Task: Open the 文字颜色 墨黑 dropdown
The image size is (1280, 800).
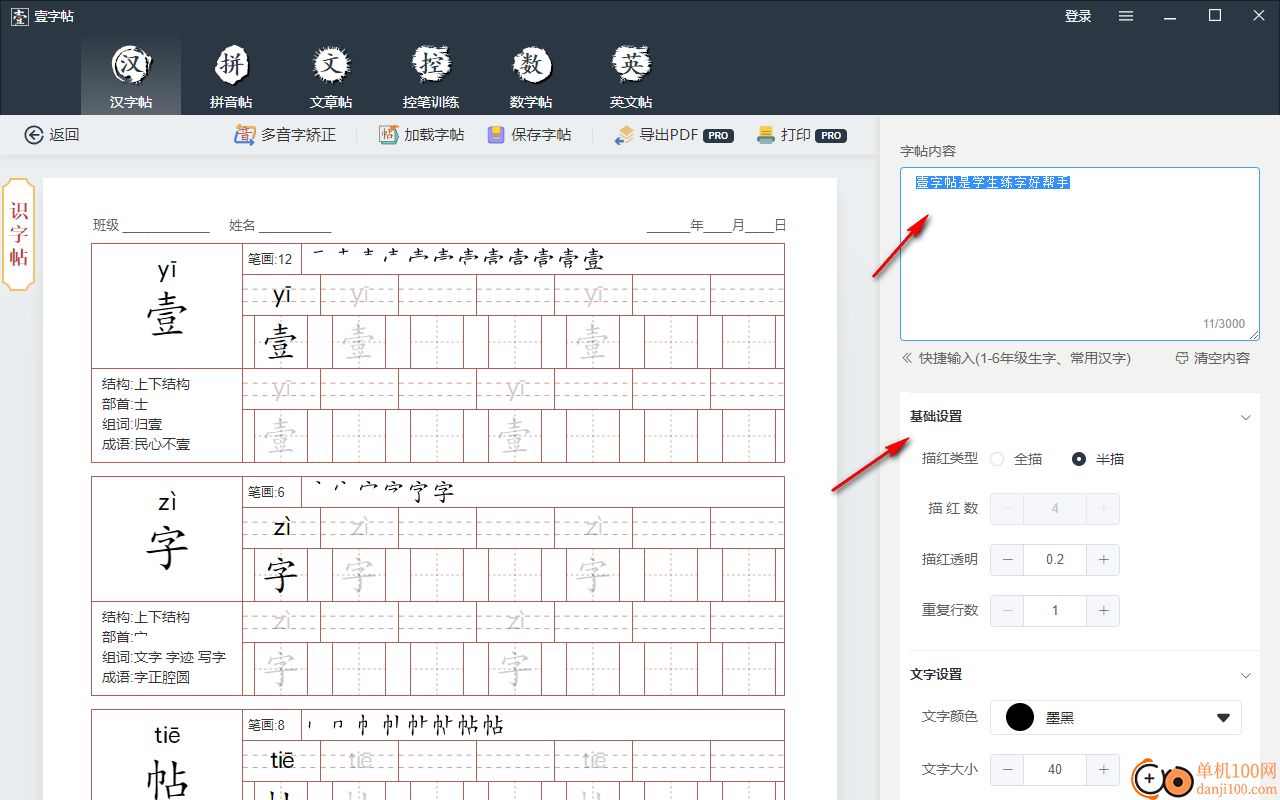Action: [x=1116, y=717]
